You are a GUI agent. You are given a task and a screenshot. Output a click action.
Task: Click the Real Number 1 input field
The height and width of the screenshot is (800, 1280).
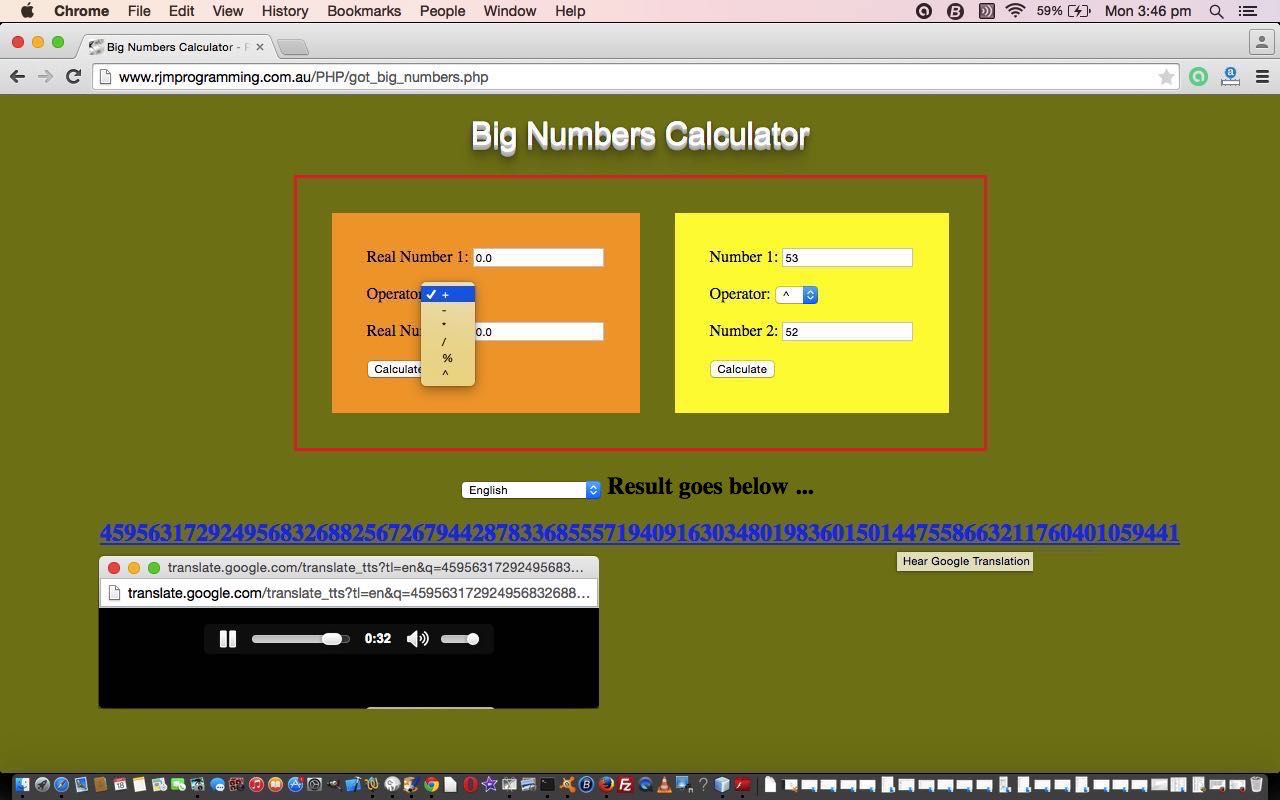tap(538, 258)
